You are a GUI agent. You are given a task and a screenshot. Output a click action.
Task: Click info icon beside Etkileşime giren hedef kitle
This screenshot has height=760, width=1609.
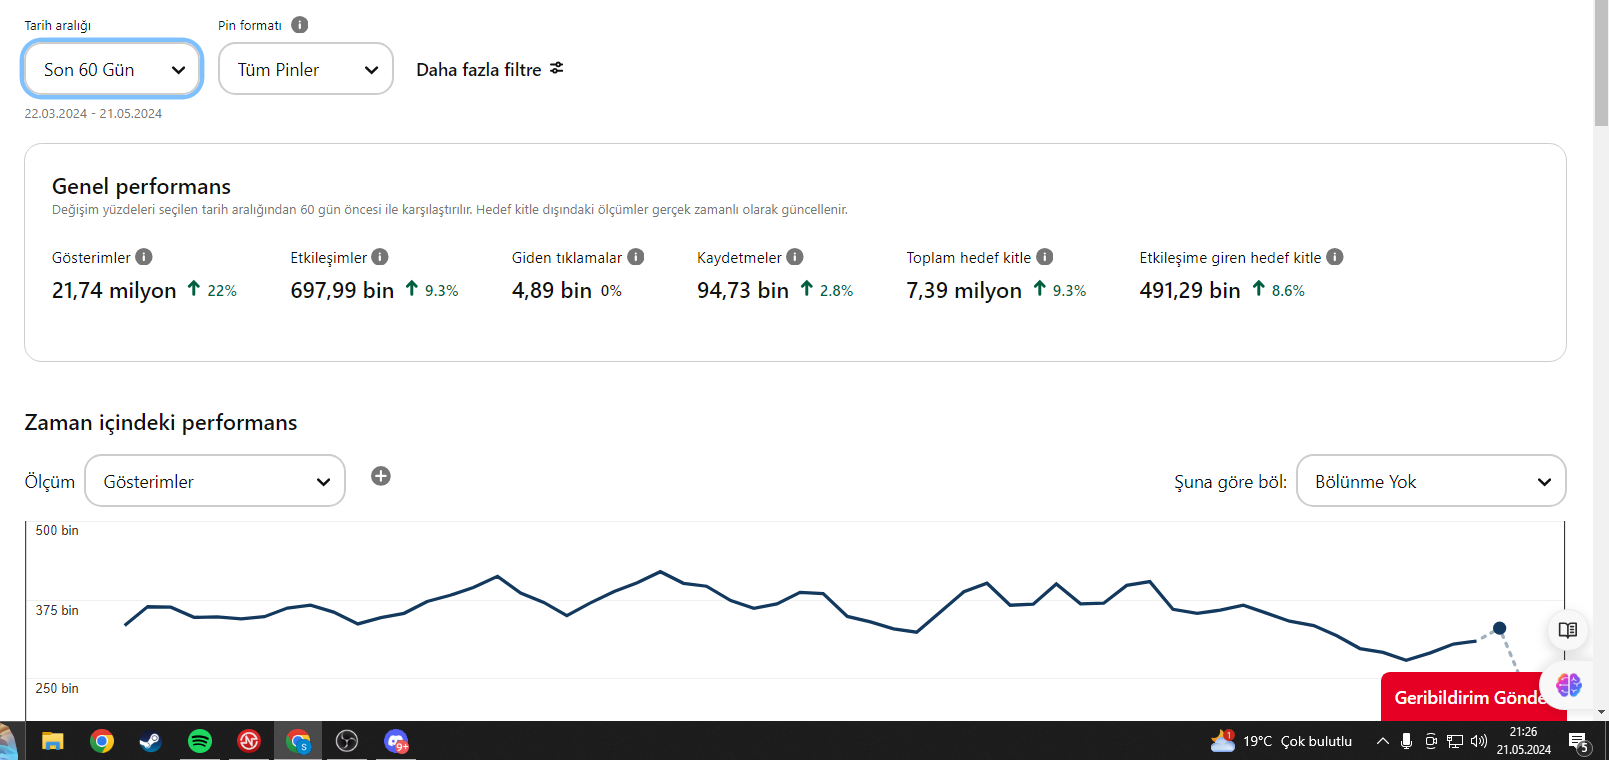[1335, 257]
